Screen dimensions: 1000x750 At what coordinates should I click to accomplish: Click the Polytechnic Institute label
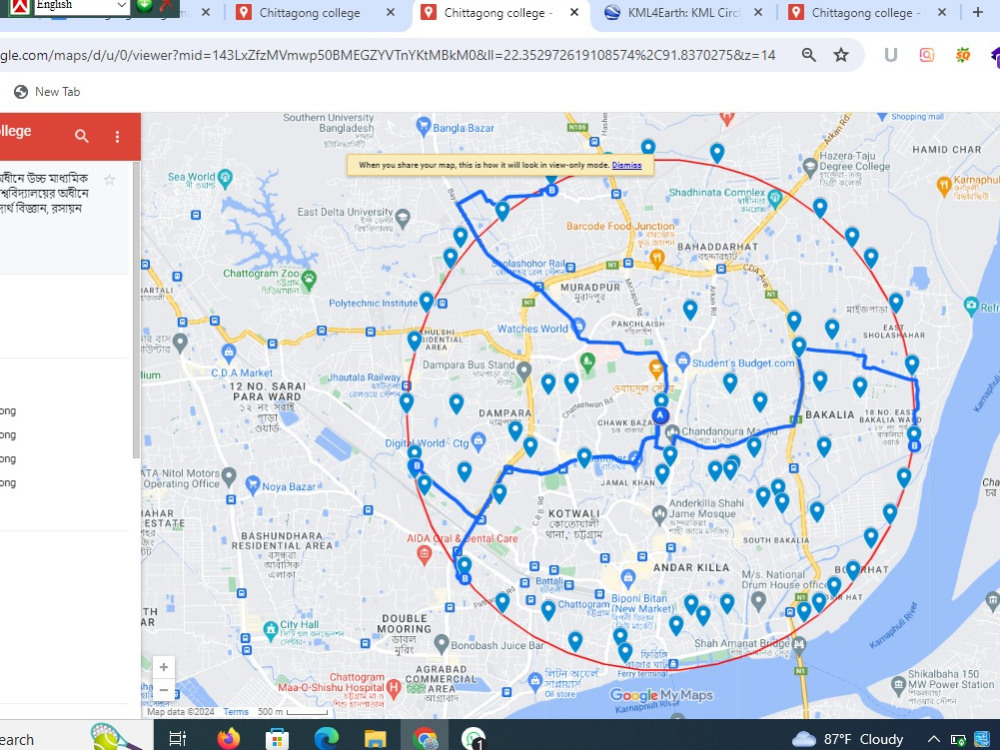coord(372,303)
